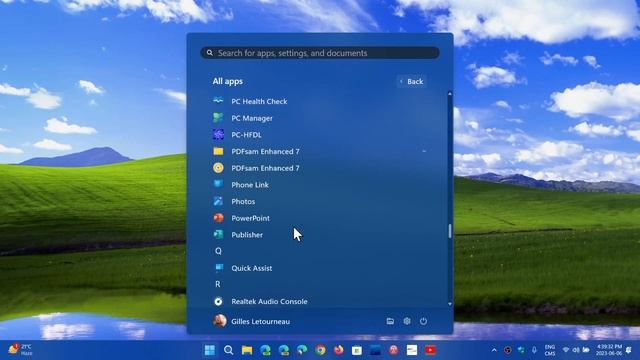This screenshot has height=360, width=640.
Task: Expand the PDFsam Enhanced 7 folder chevron
Action: click(x=424, y=151)
